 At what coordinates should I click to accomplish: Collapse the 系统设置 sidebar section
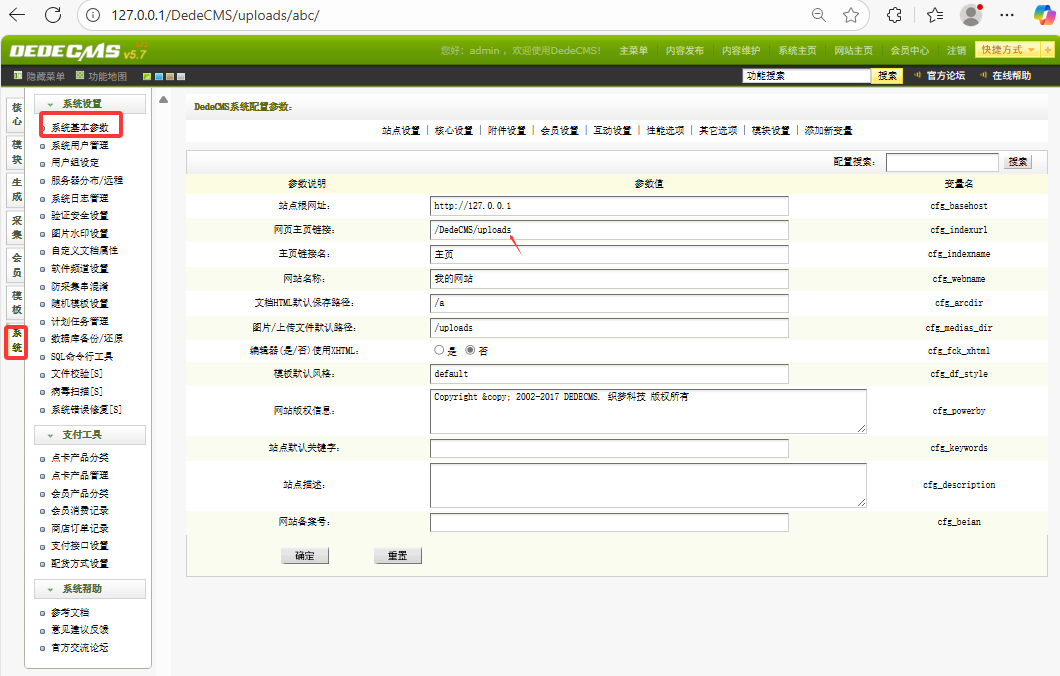(x=90, y=103)
